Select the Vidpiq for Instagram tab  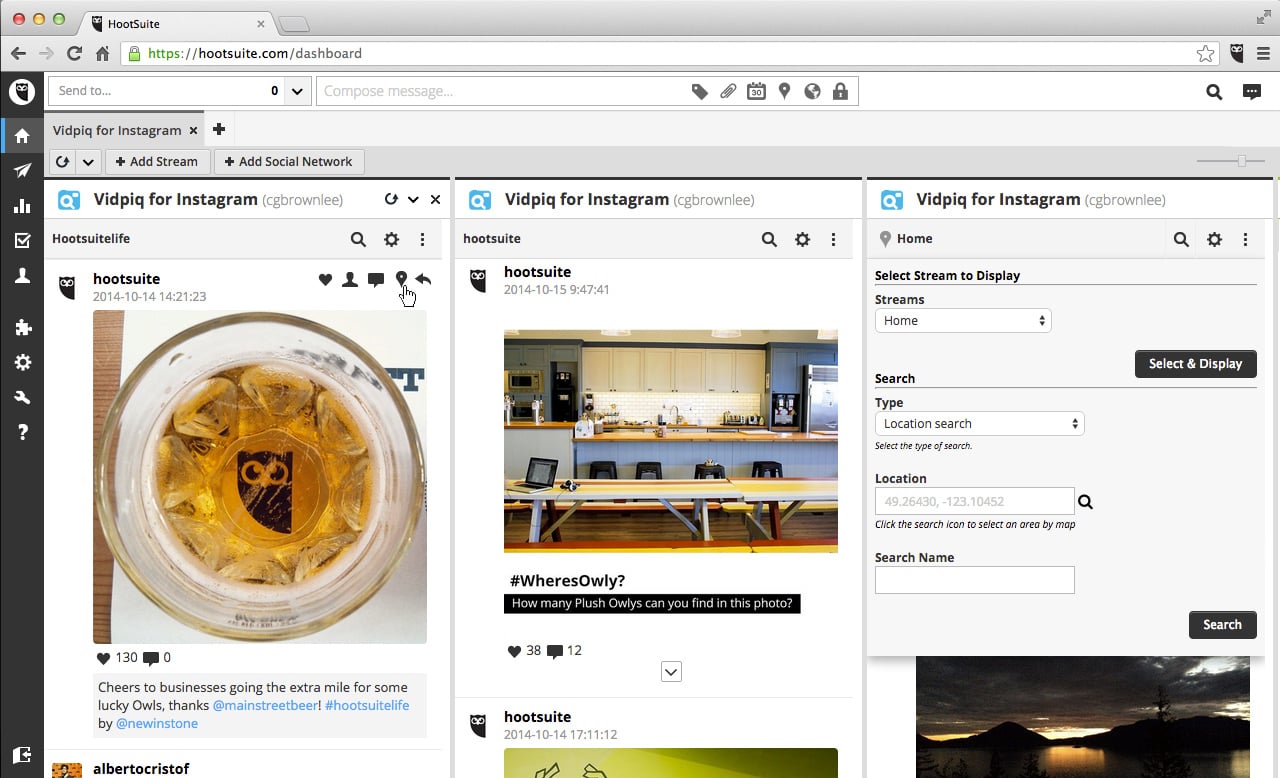pyautogui.click(x=117, y=130)
